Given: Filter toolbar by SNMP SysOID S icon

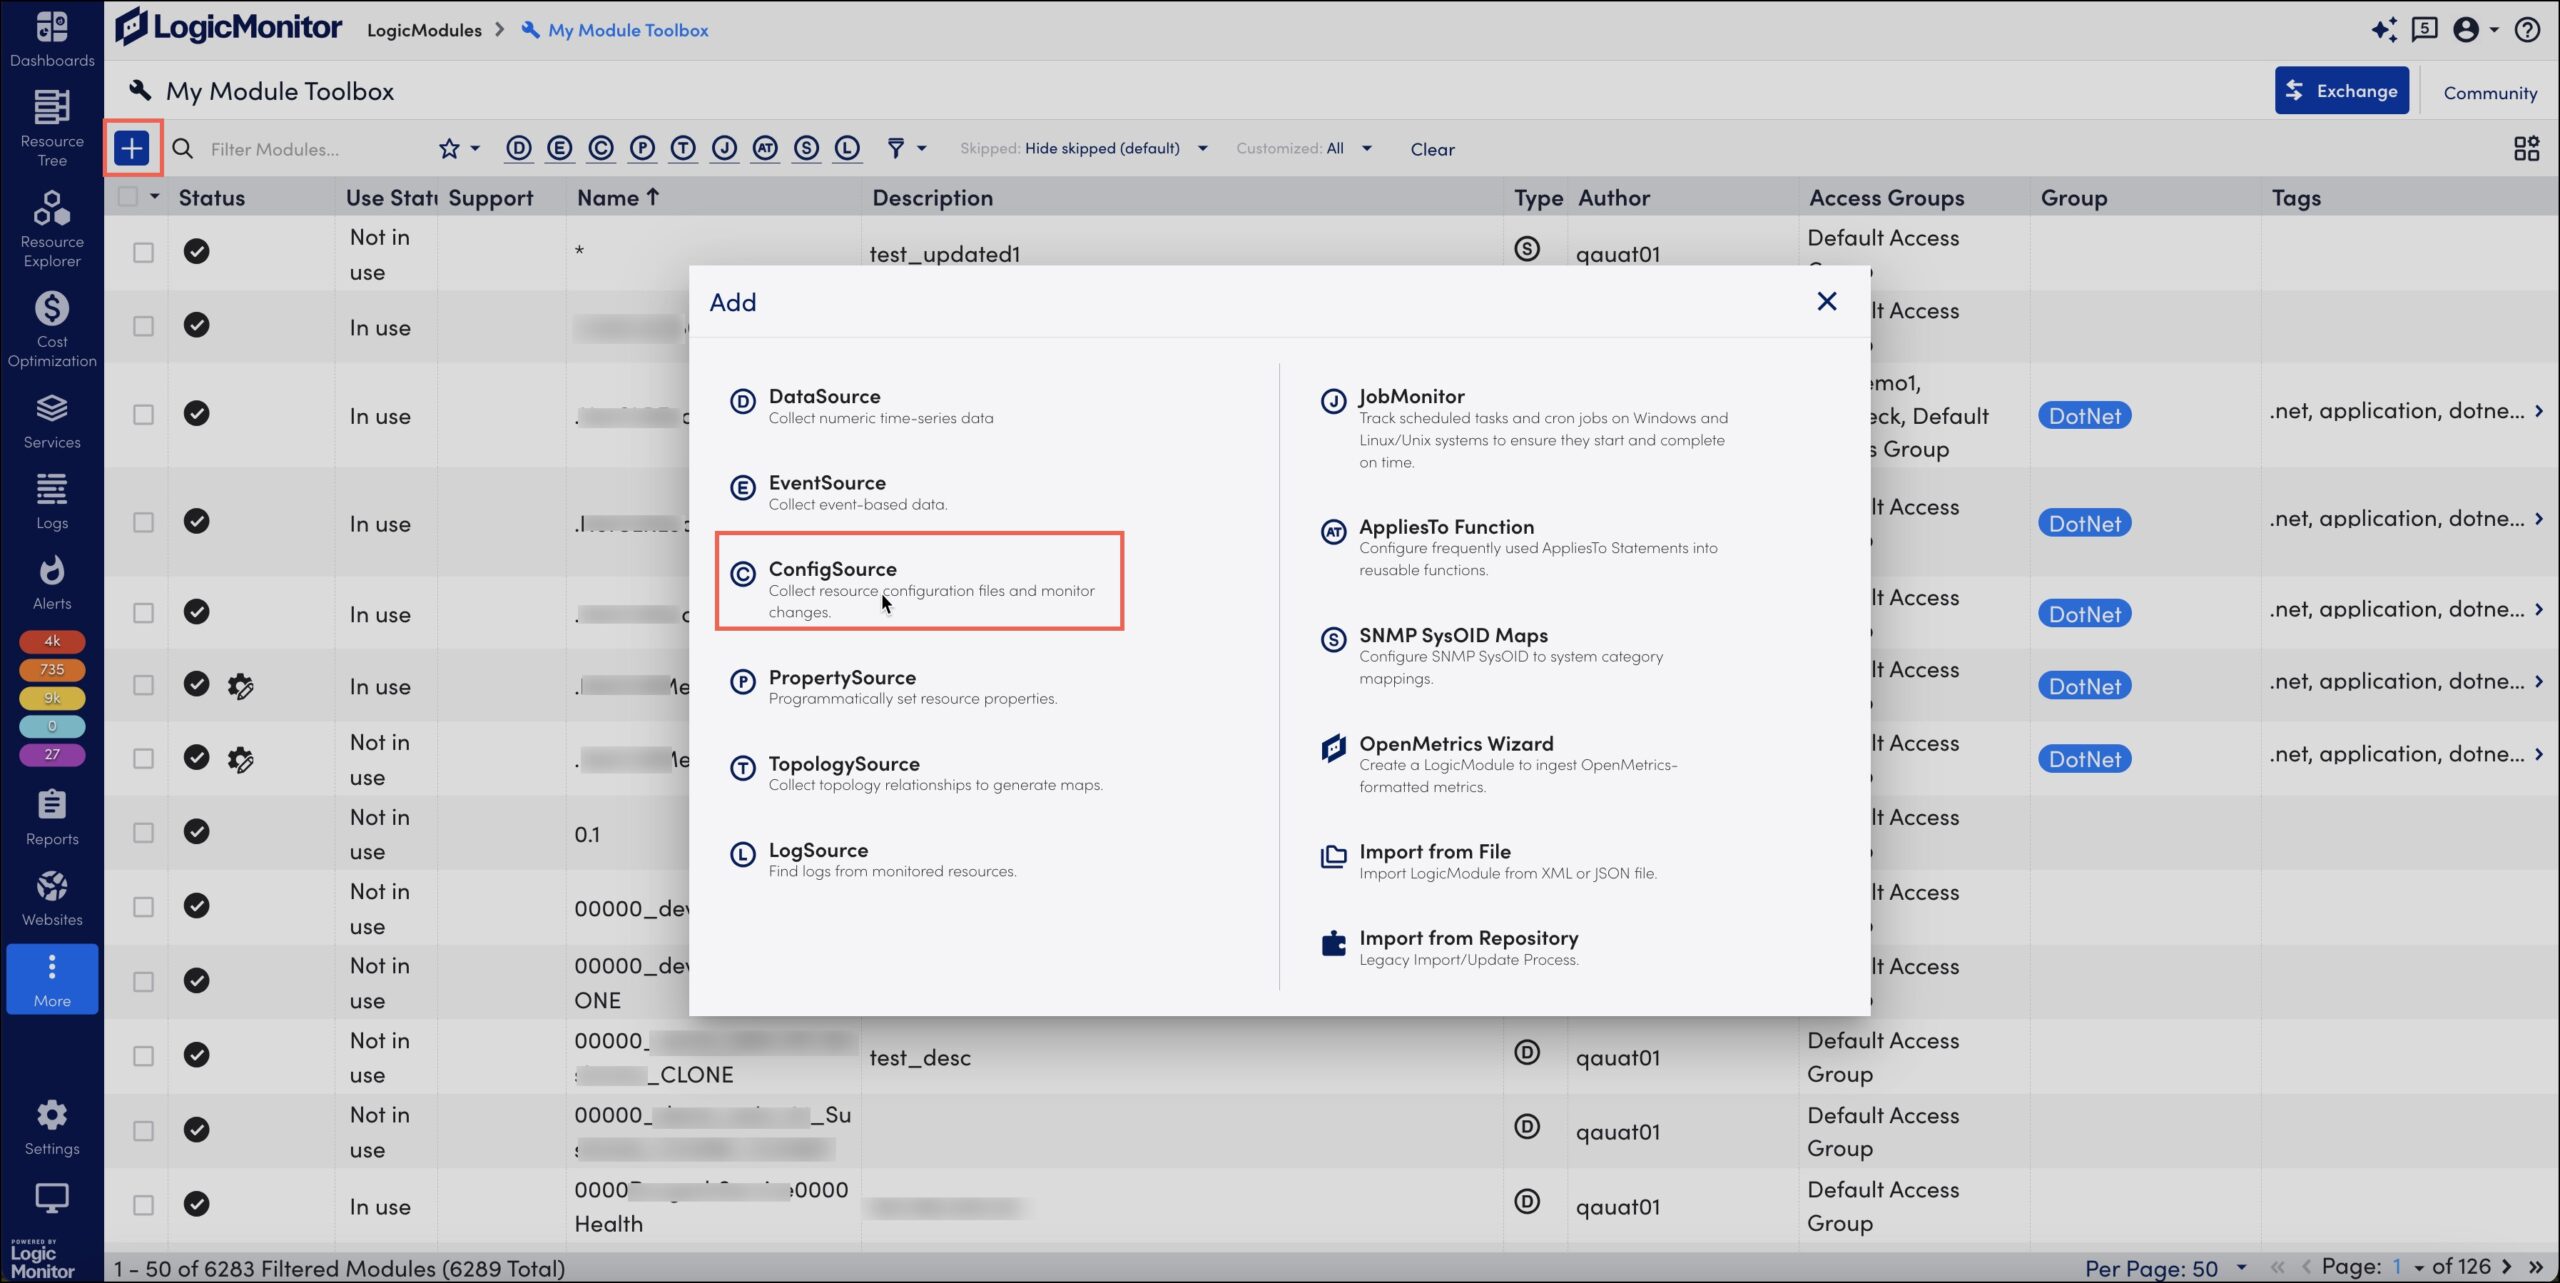Looking at the screenshot, I should coord(806,148).
